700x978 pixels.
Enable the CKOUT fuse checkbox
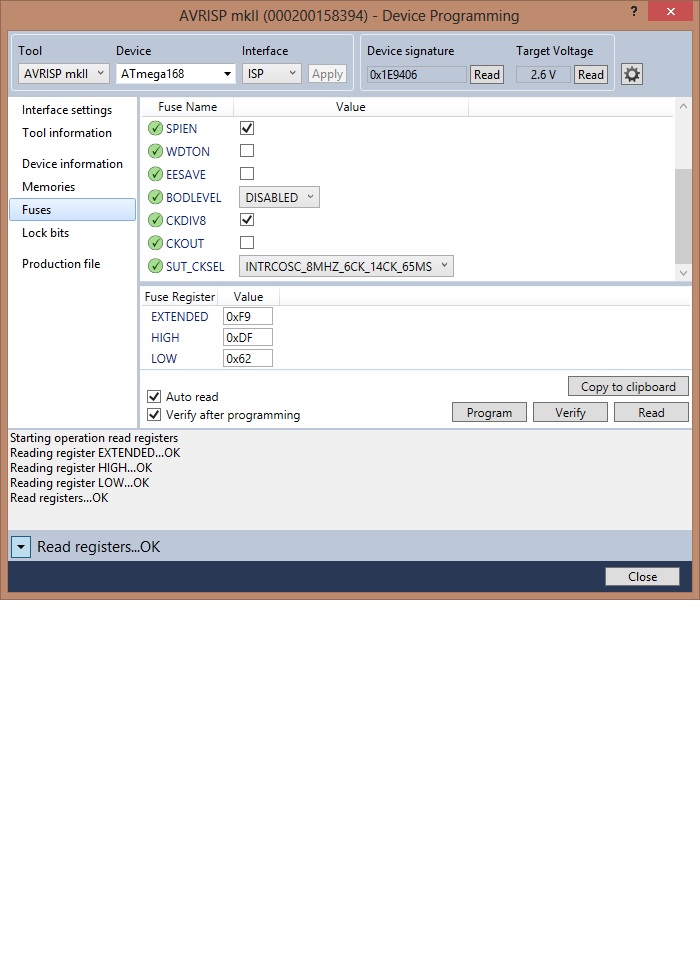[x=247, y=242]
